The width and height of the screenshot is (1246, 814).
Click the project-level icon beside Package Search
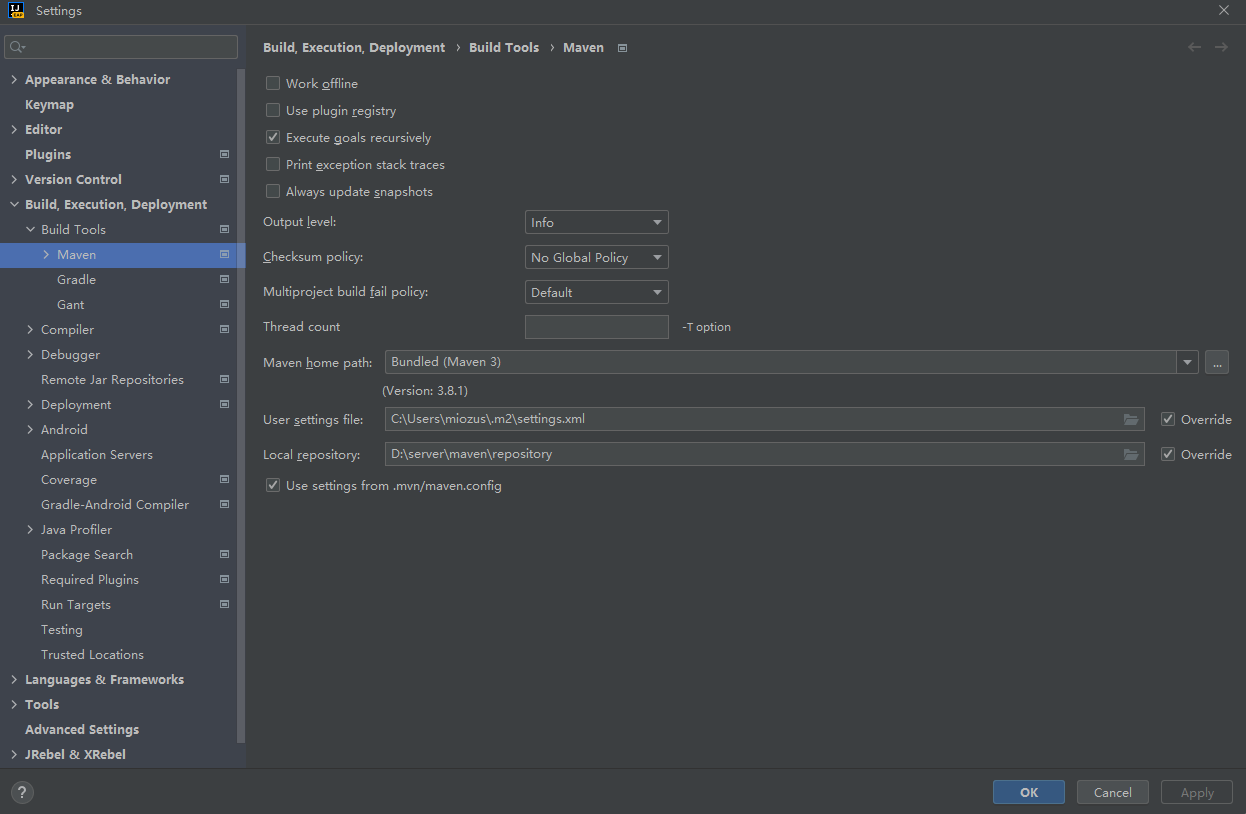(224, 554)
